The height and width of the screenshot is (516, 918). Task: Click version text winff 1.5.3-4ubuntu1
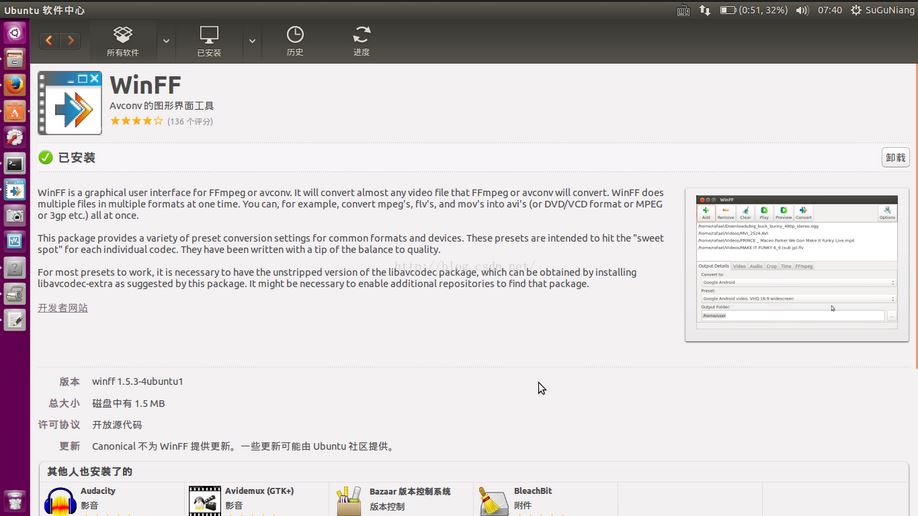point(138,381)
